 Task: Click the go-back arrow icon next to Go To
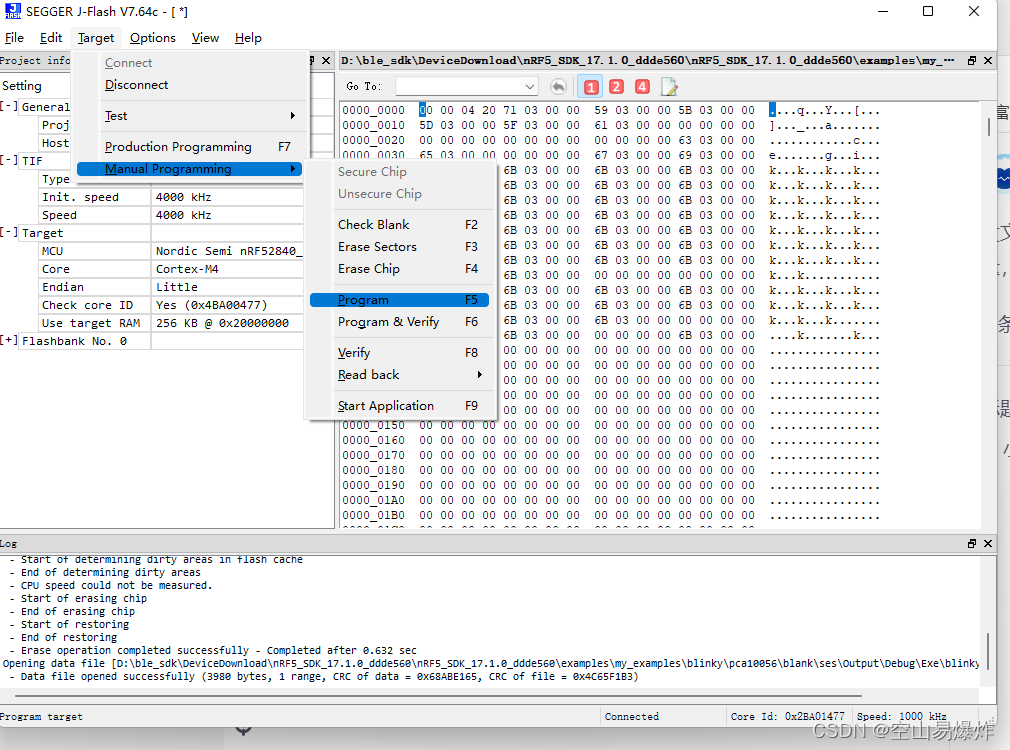(x=558, y=87)
